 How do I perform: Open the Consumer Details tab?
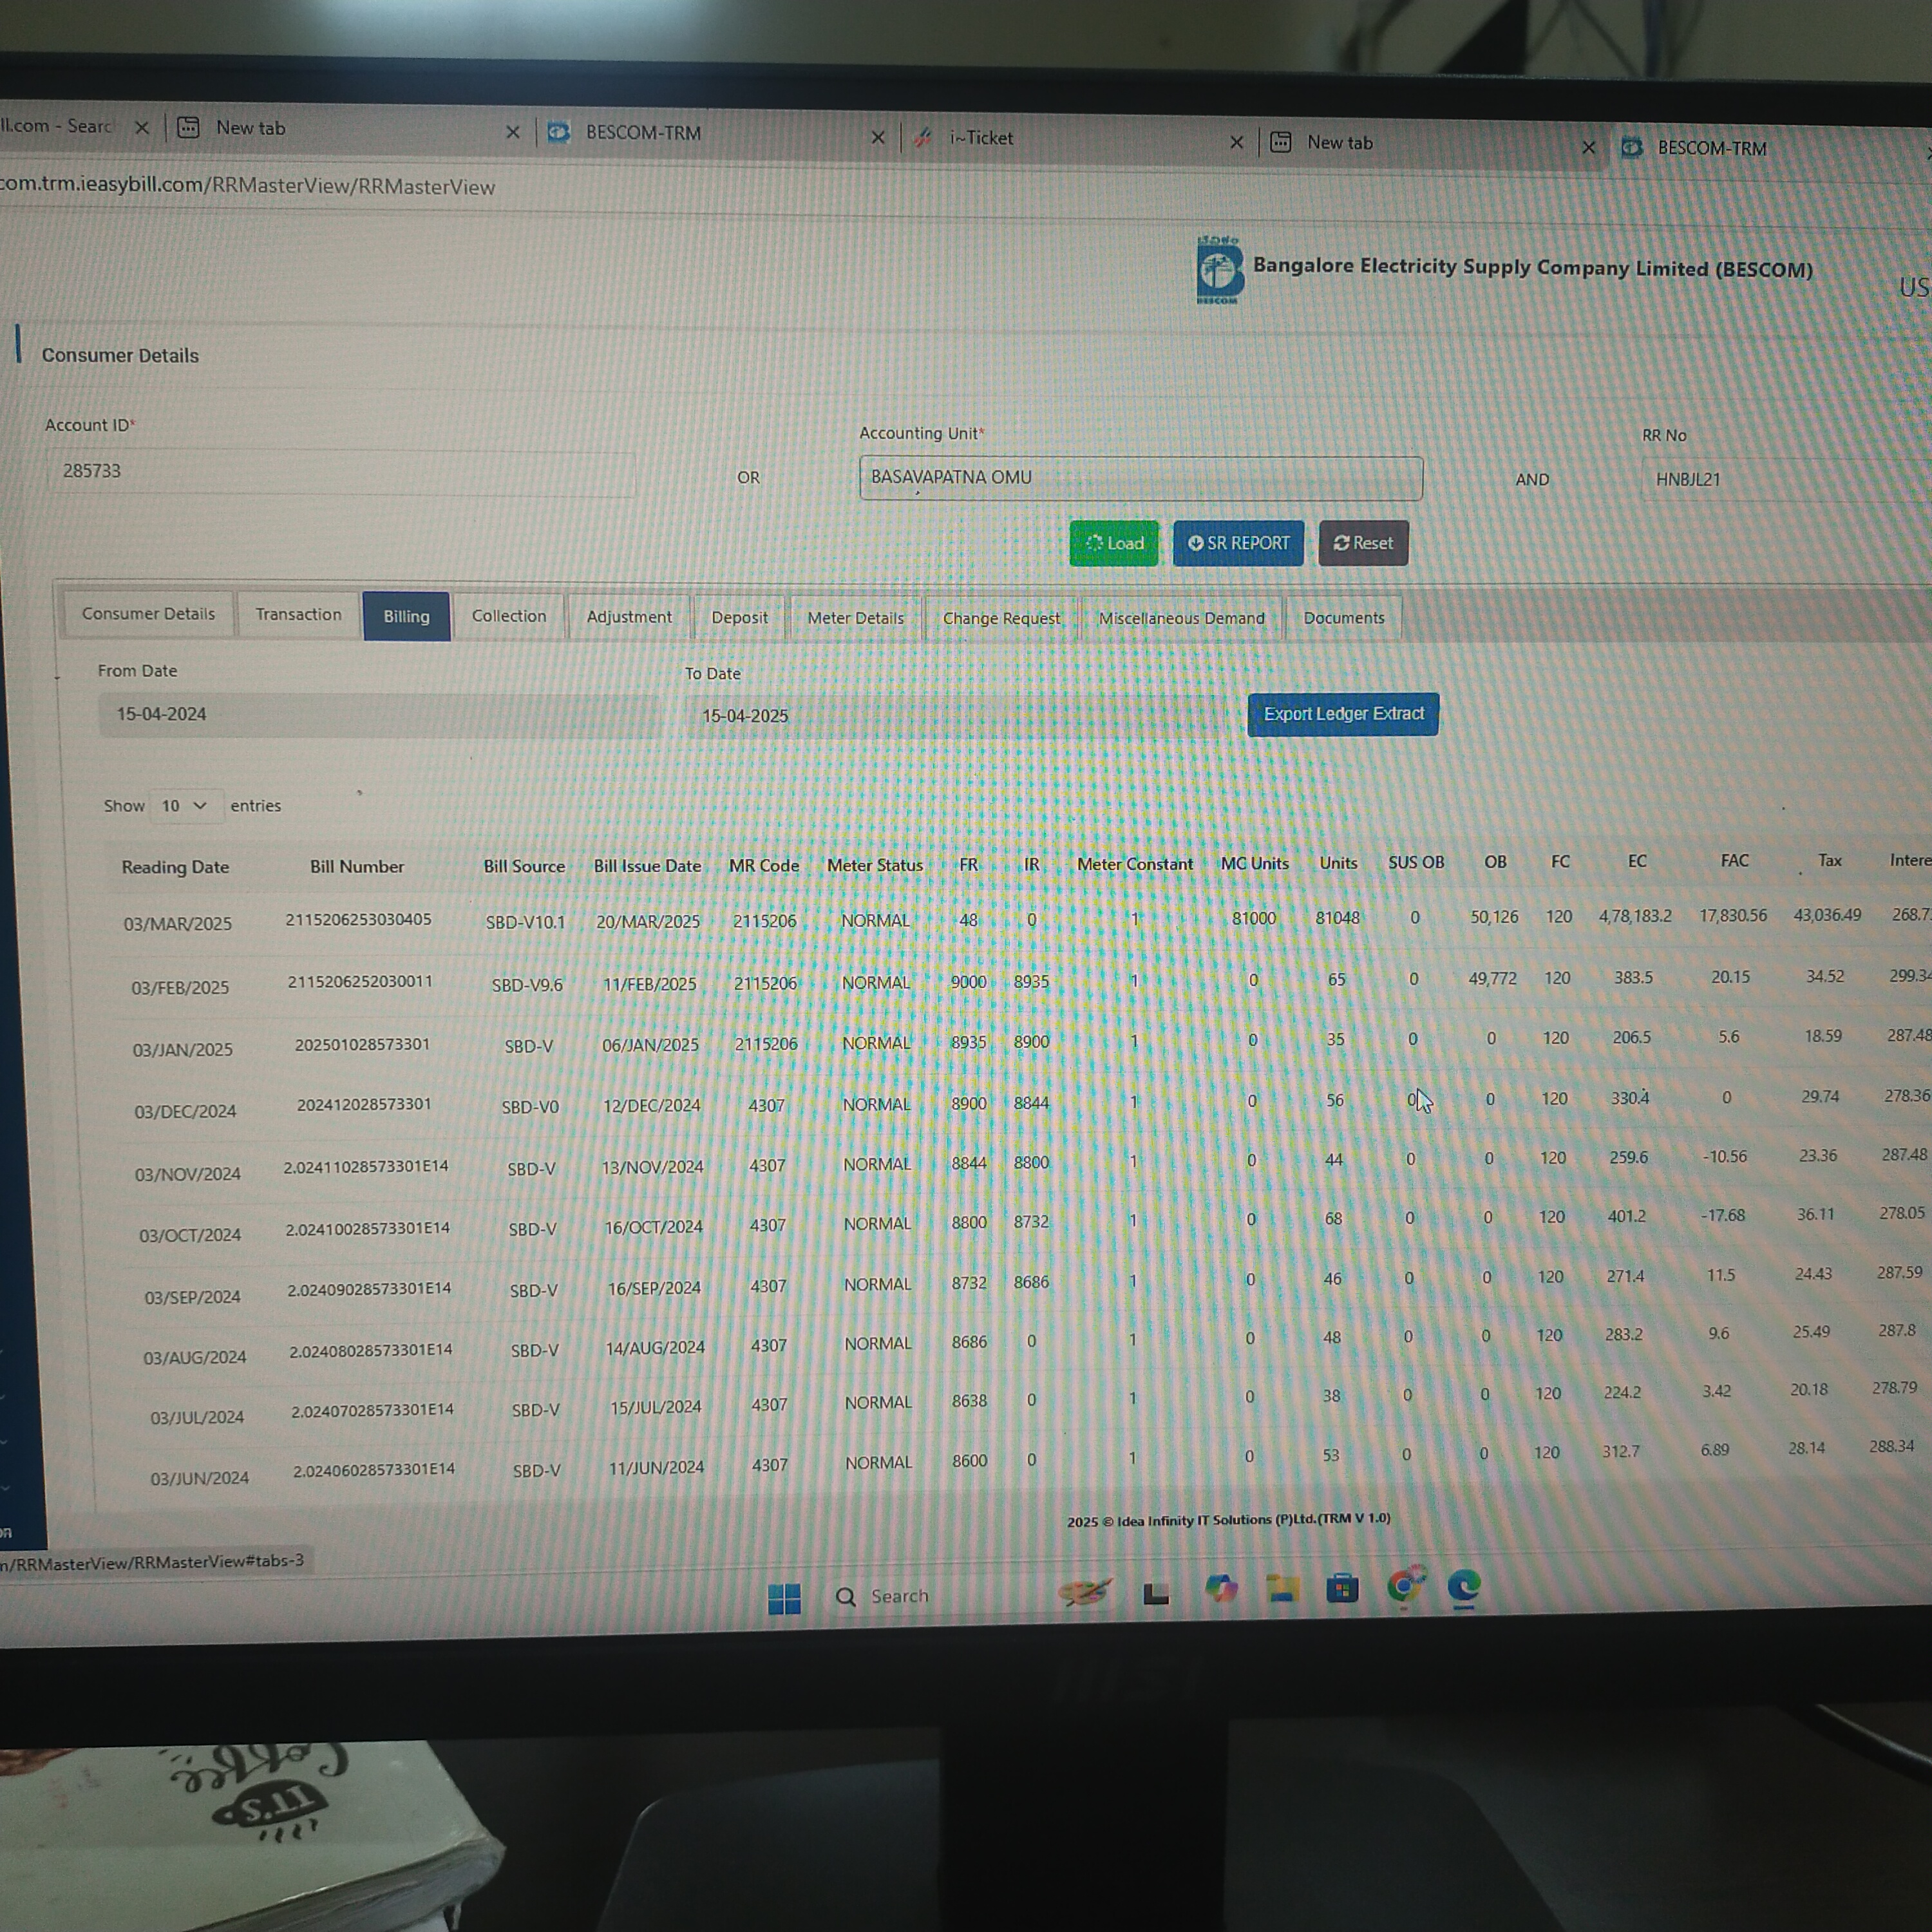[148, 614]
